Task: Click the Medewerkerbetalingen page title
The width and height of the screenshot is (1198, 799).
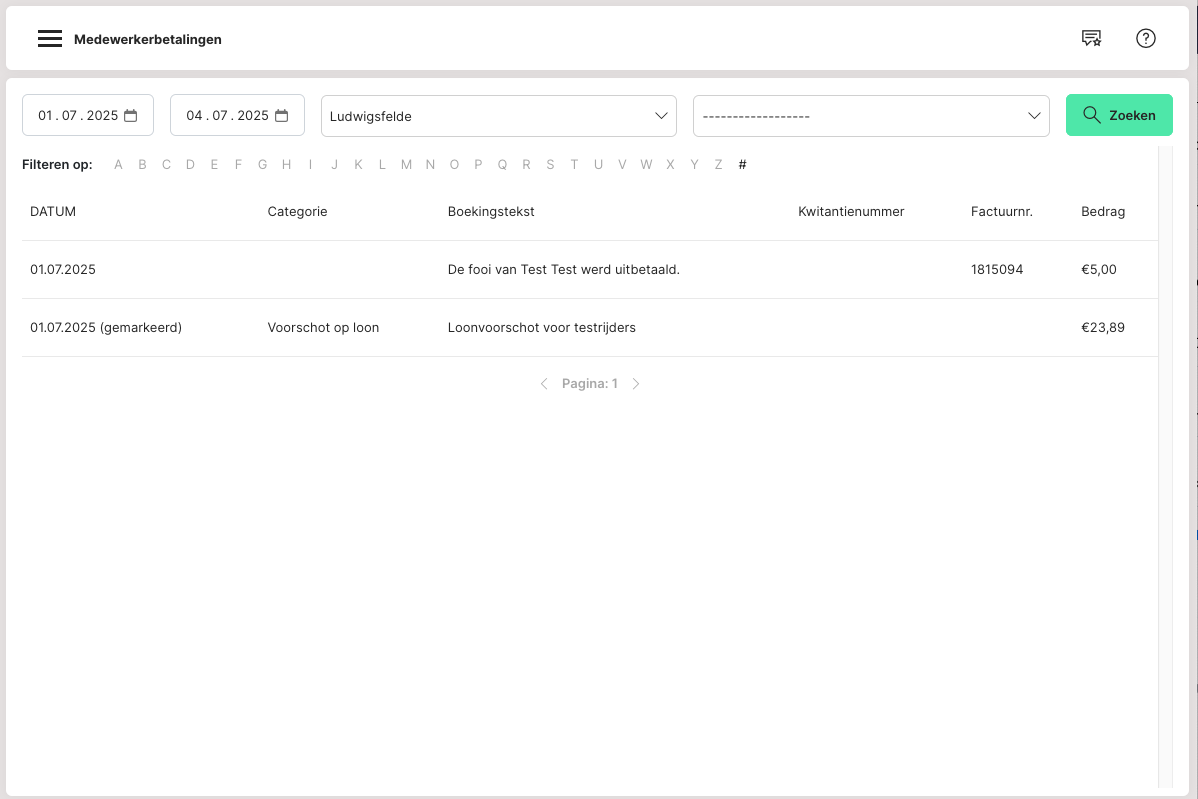Action: [147, 40]
